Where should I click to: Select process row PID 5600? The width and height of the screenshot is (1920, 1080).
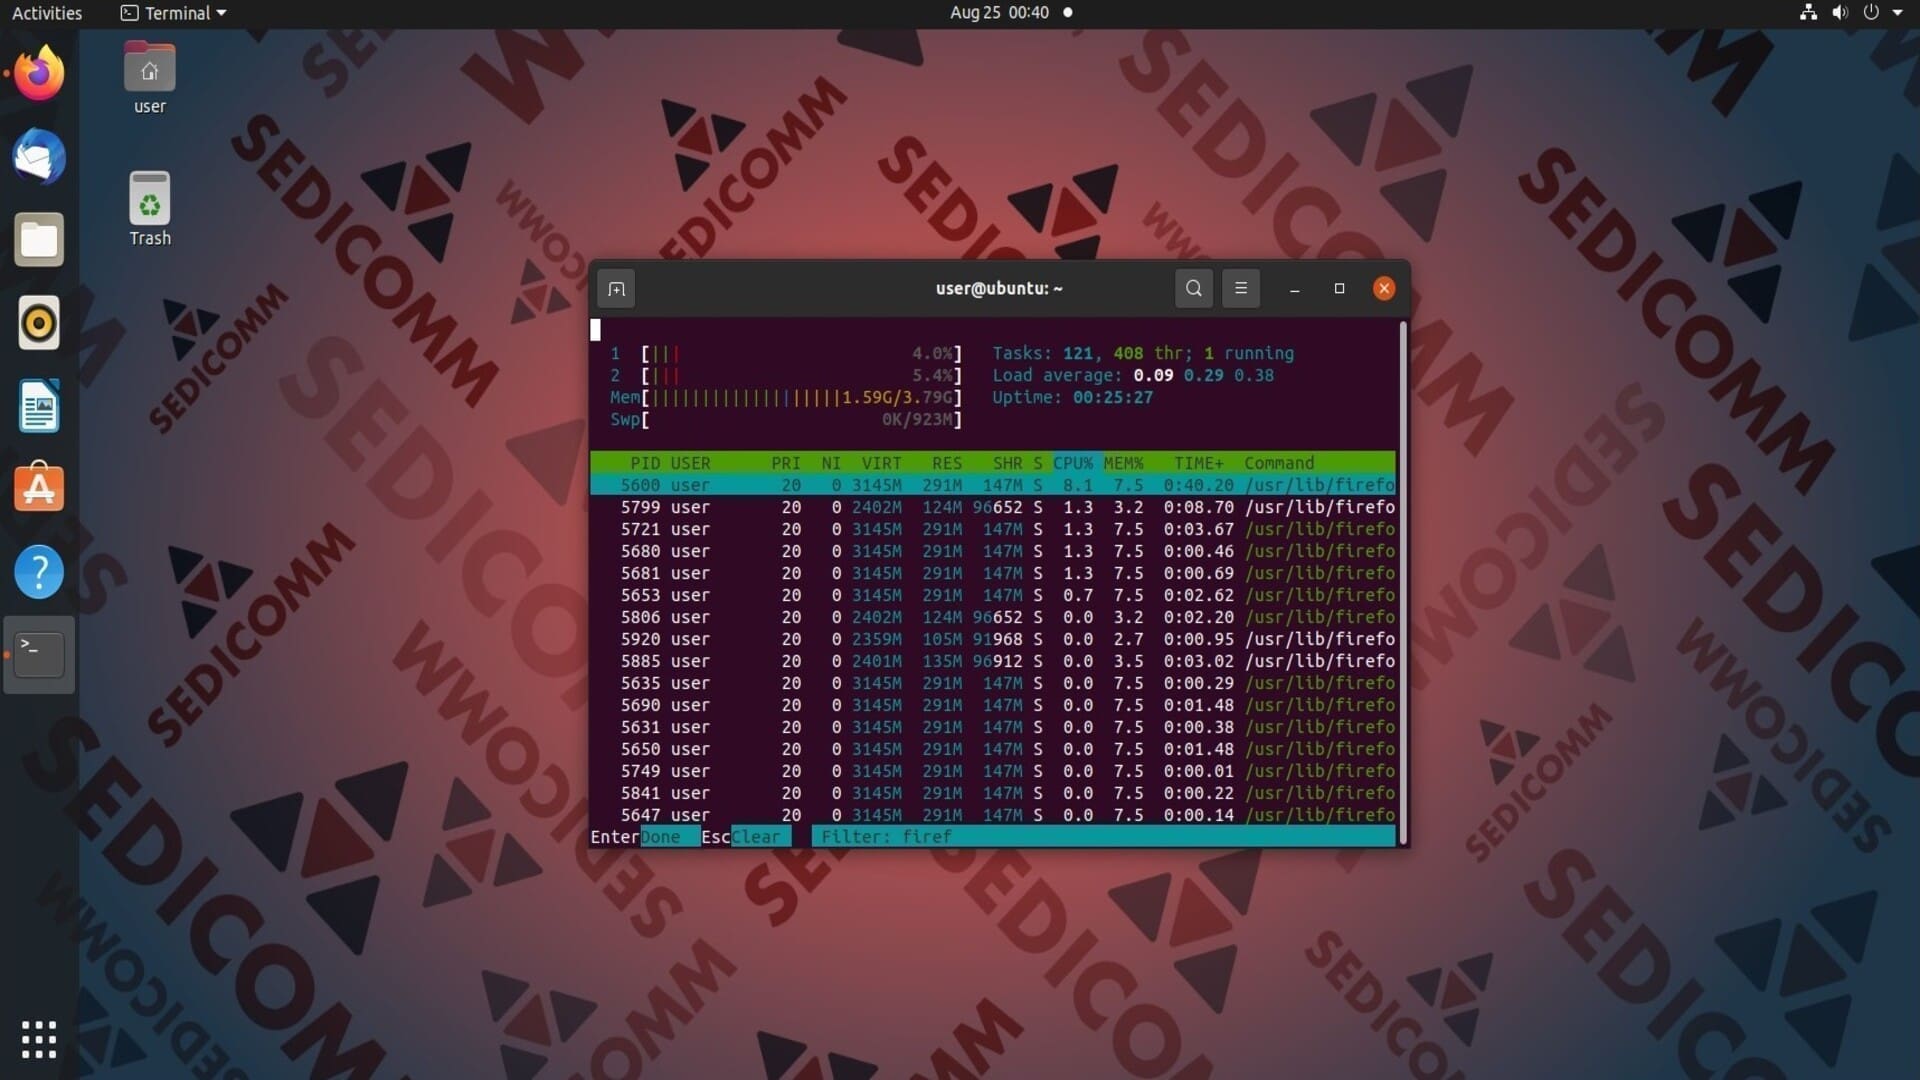[993, 485]
